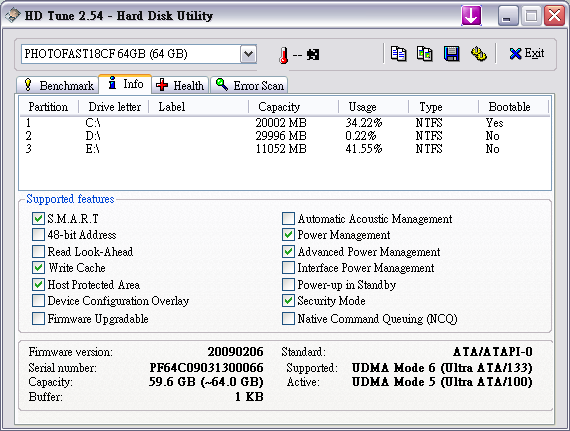Image resolution: width=570 pixels, height=431 pixels.
Task: Switch to the Benchmark tab
Action: (x=58, y=85)
